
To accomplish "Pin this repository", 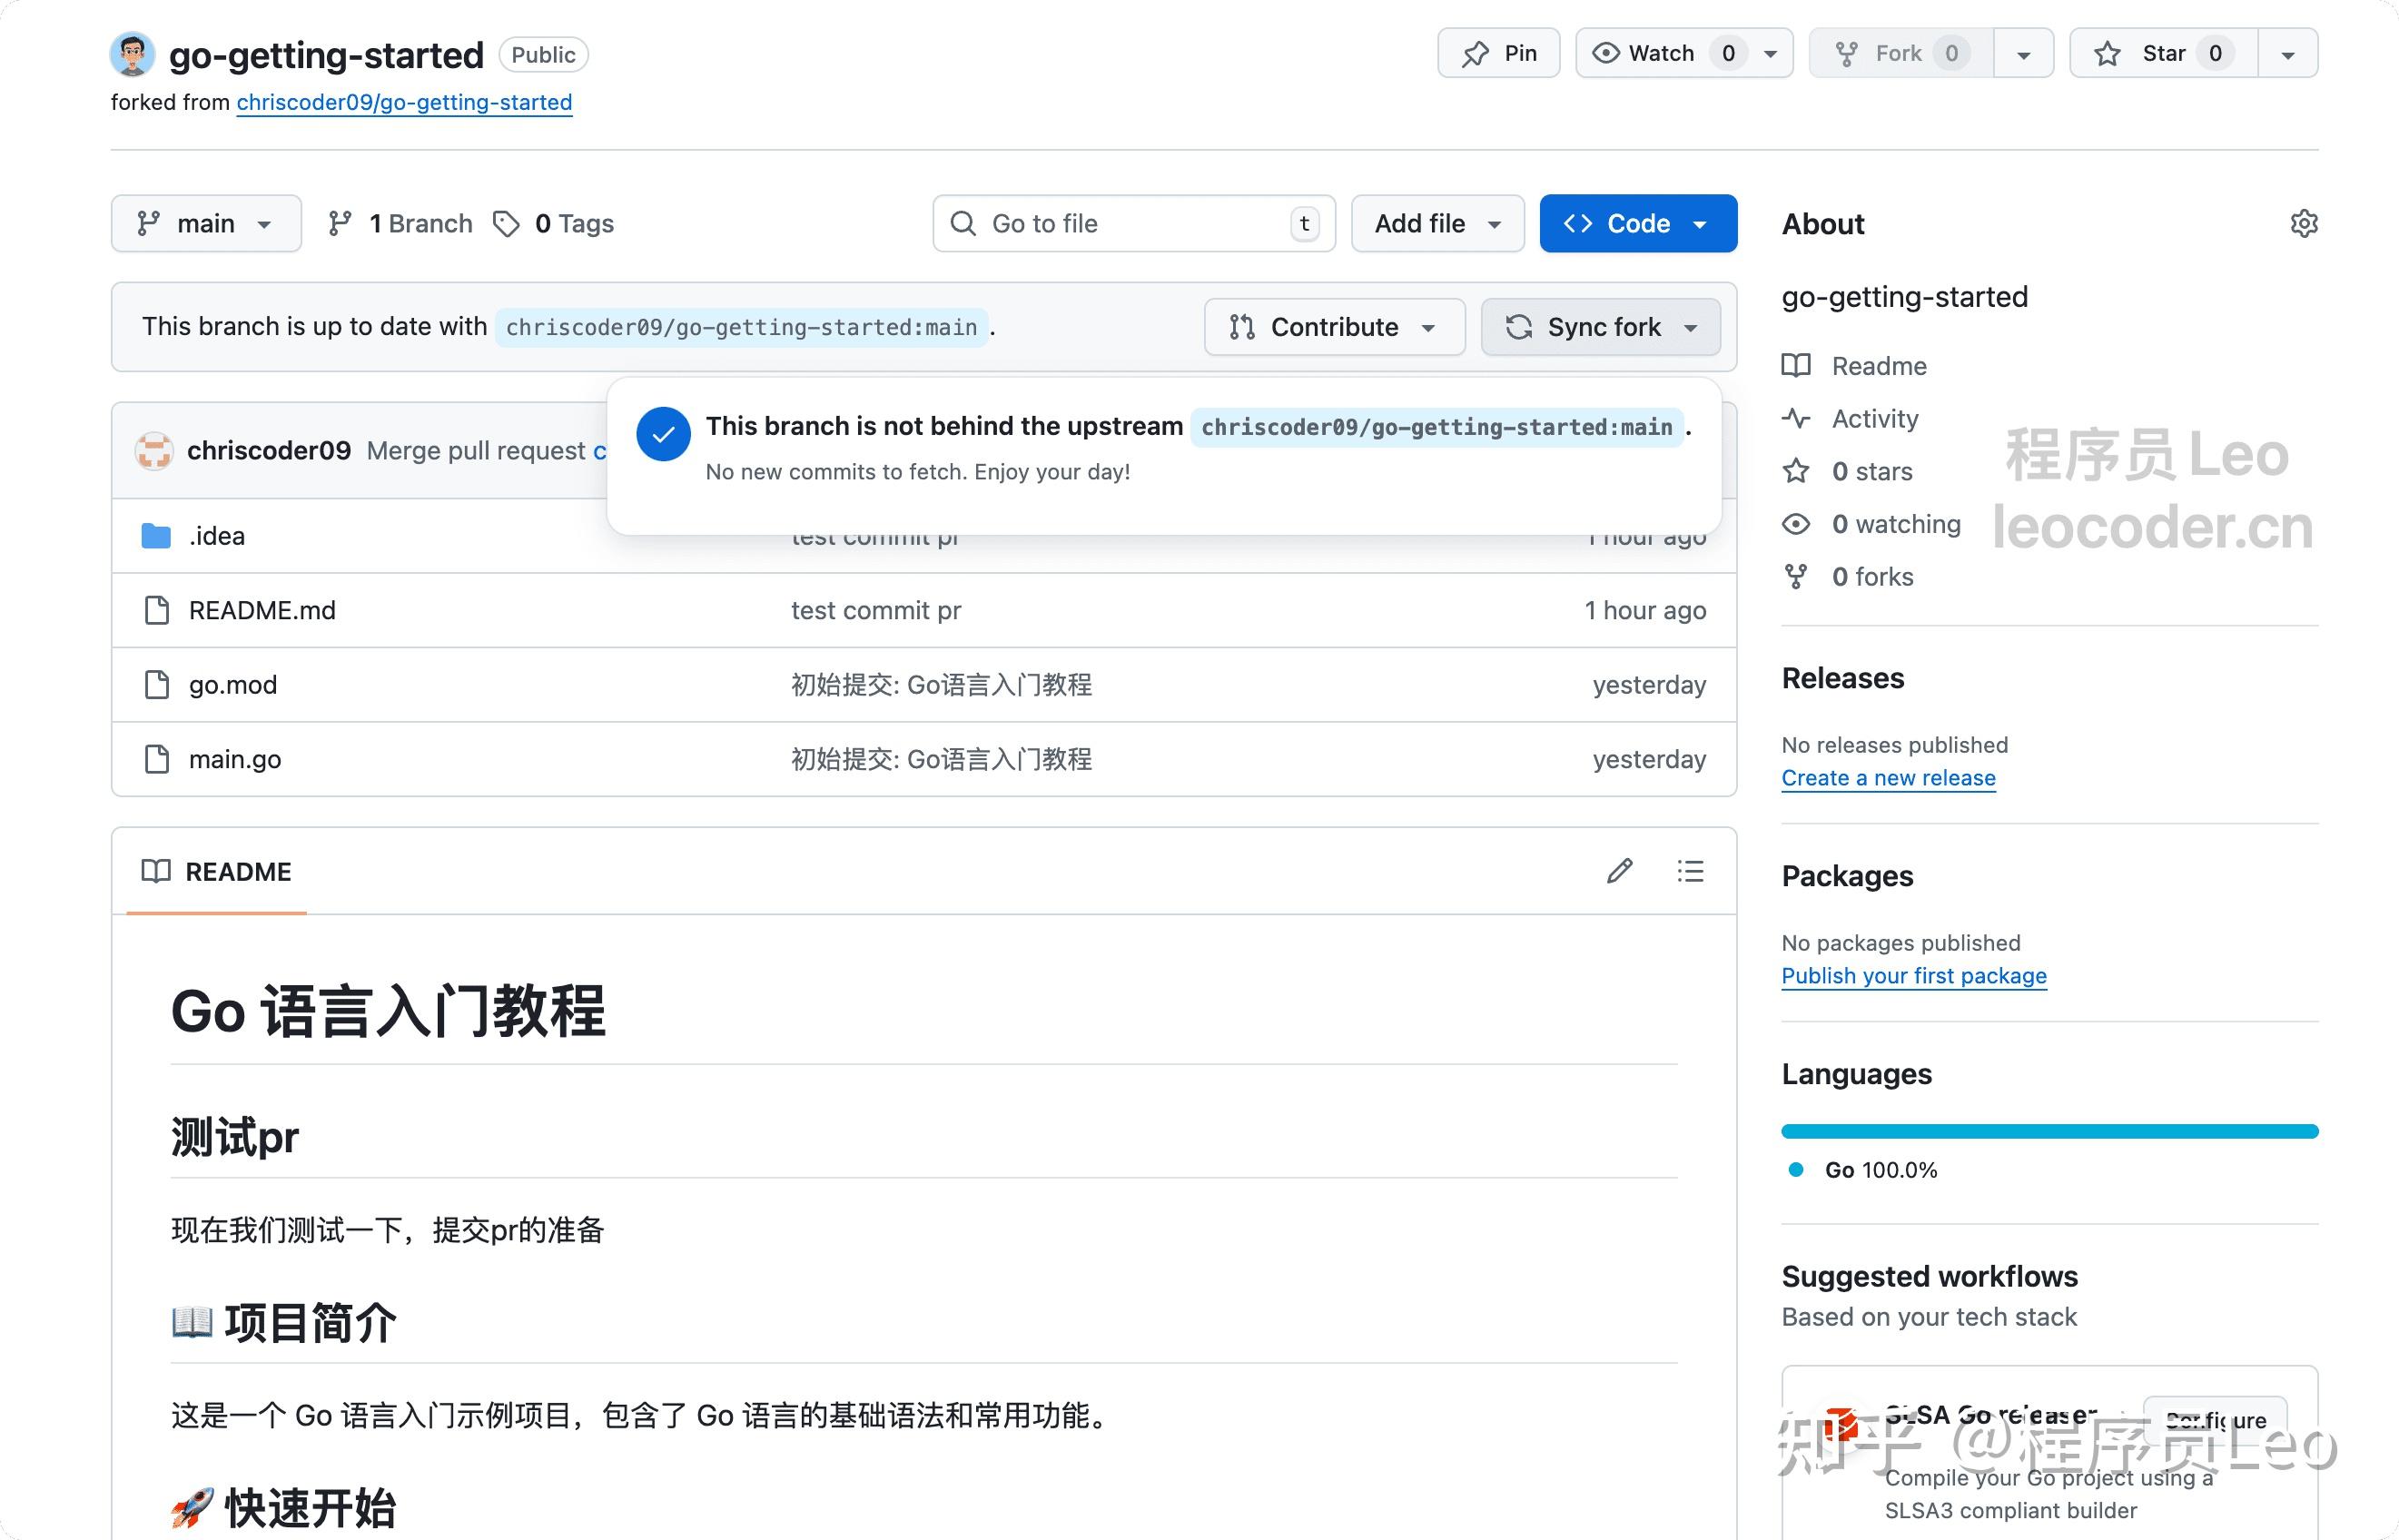I will (1498, 53).
